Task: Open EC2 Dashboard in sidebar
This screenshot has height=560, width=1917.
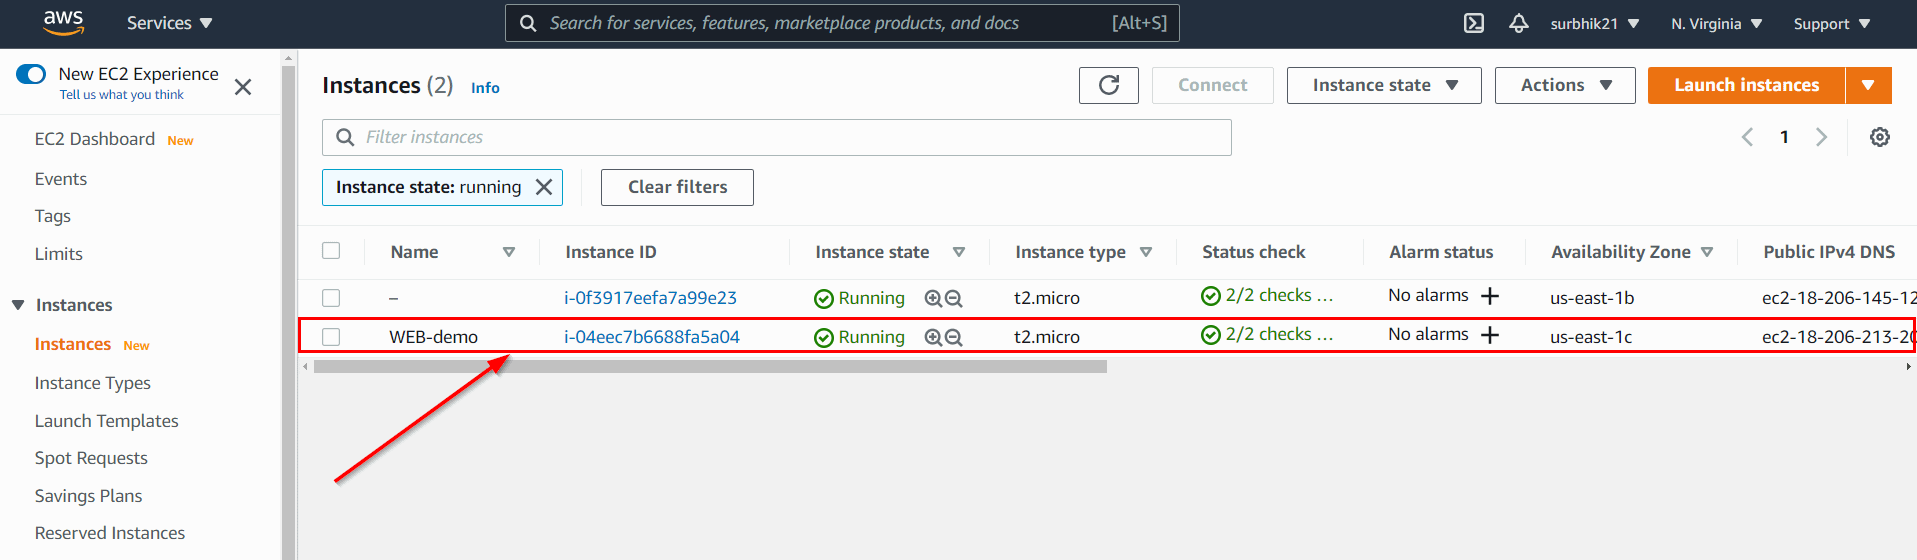Action: coord(95,139)
